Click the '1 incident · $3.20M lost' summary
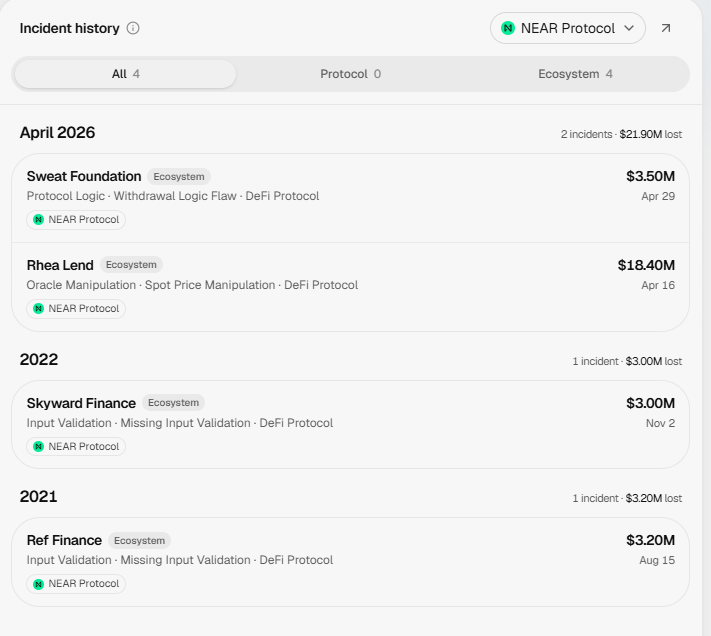The width and height of the screenshot is (711, 636). click(x=627, y=498)
